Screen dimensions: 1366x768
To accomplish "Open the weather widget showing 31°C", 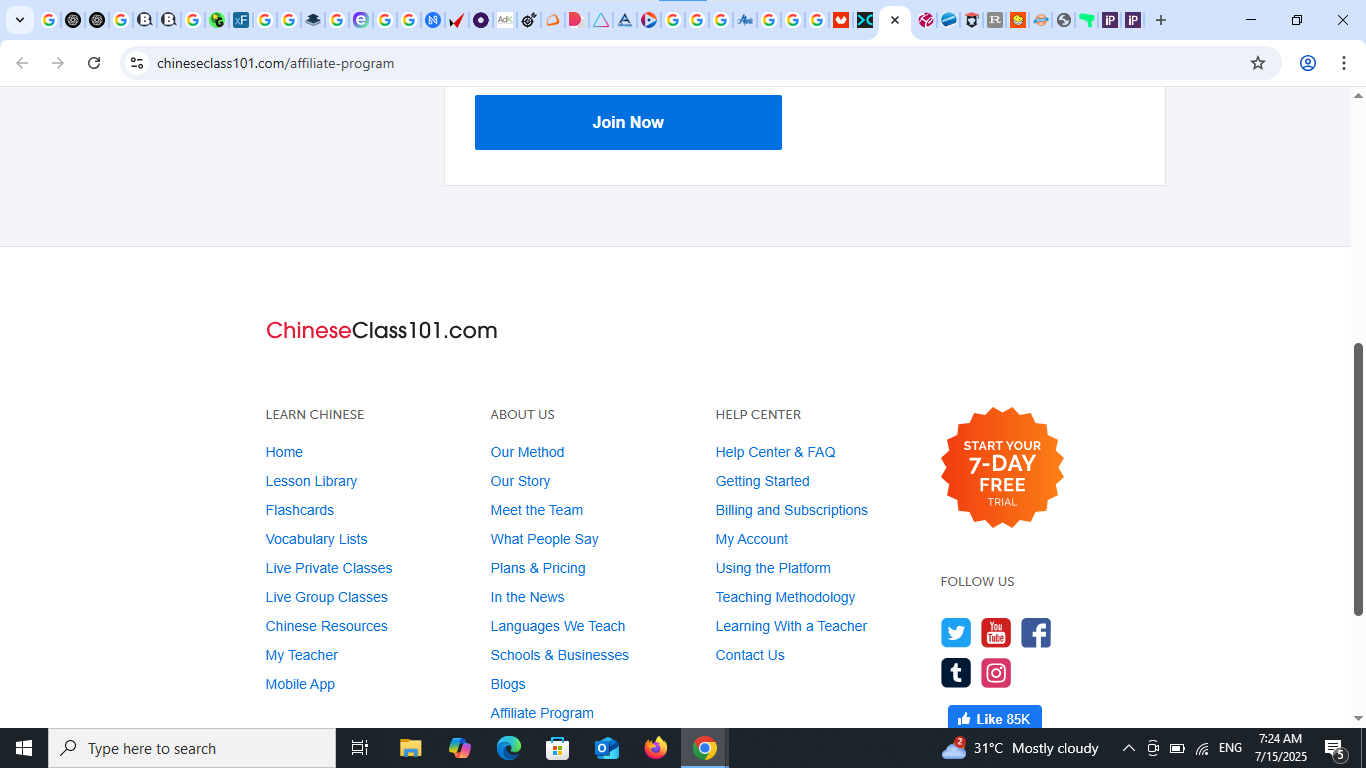I will click(1020, 748).
